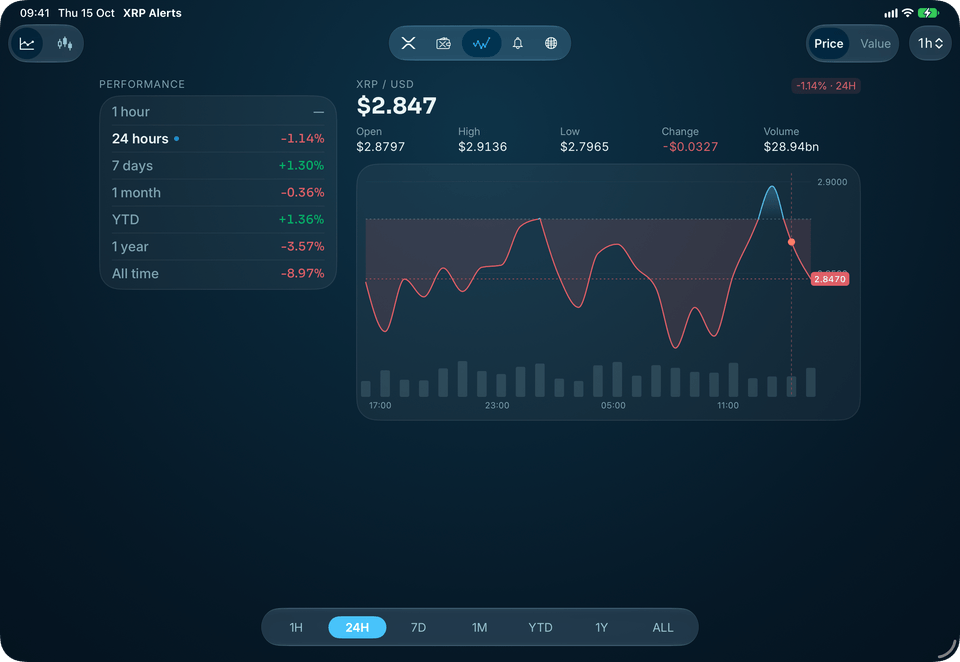Select the 7D time range
Viewport: 960px width, 662px height.
[x=418, y=627]
